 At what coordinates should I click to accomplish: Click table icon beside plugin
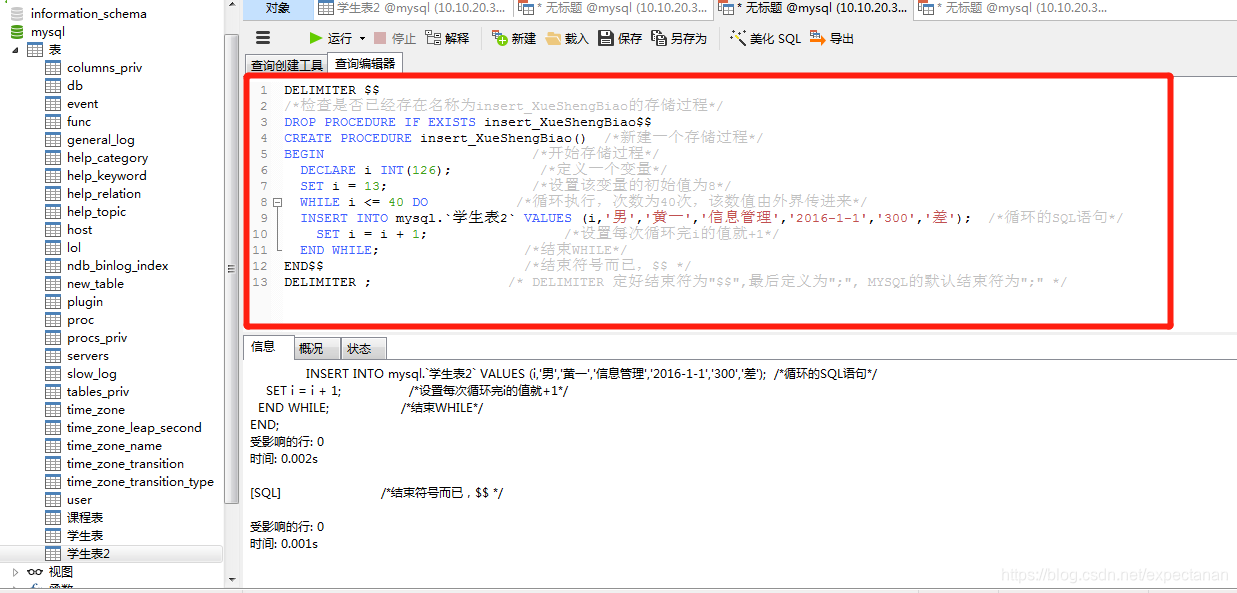coord(53,302)
